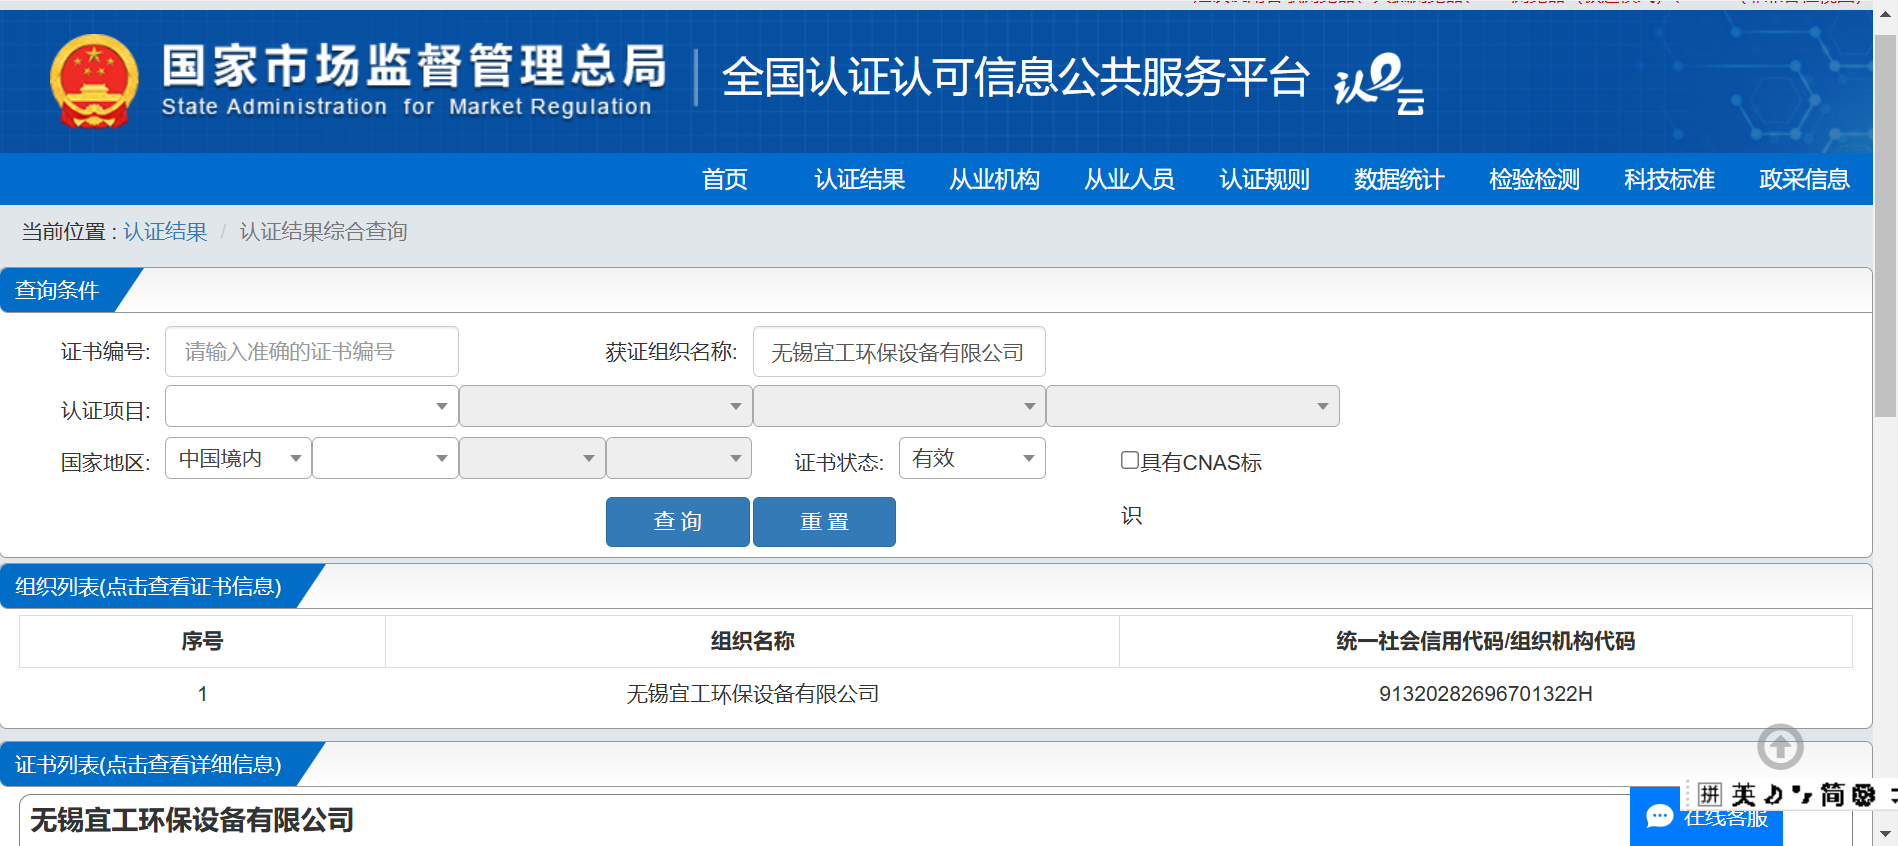The height and width of the screenshot is (846, 1898).
Task: Open the 在线客服 chat bubble icon
Action: [x=1660, y=816]
